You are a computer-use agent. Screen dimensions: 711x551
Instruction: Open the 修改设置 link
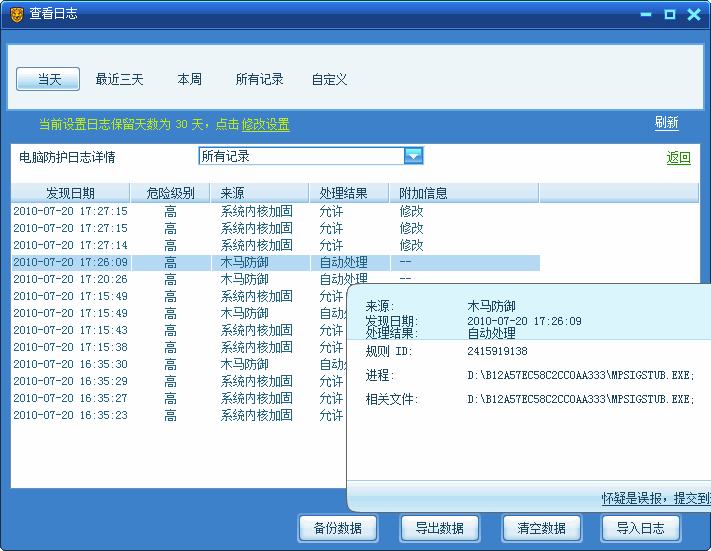pyautogui.click(x=265, y=124)
